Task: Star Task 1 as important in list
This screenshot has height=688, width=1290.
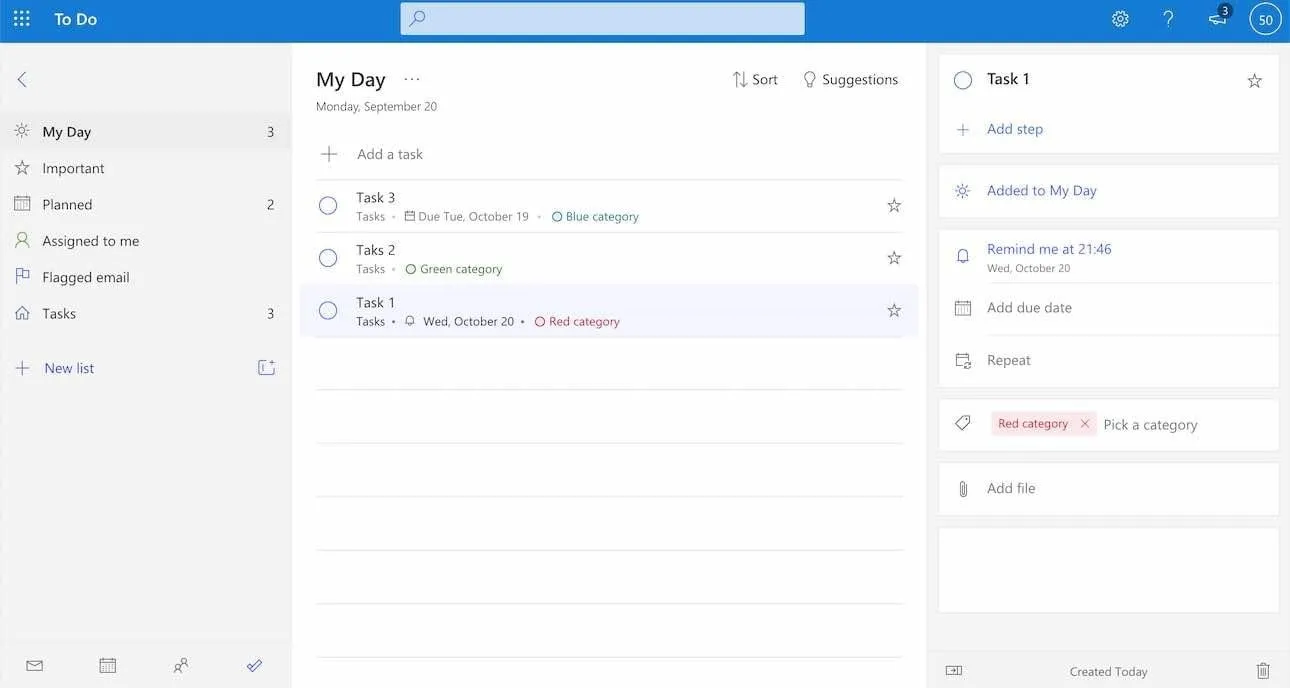Action: [894, 310]
